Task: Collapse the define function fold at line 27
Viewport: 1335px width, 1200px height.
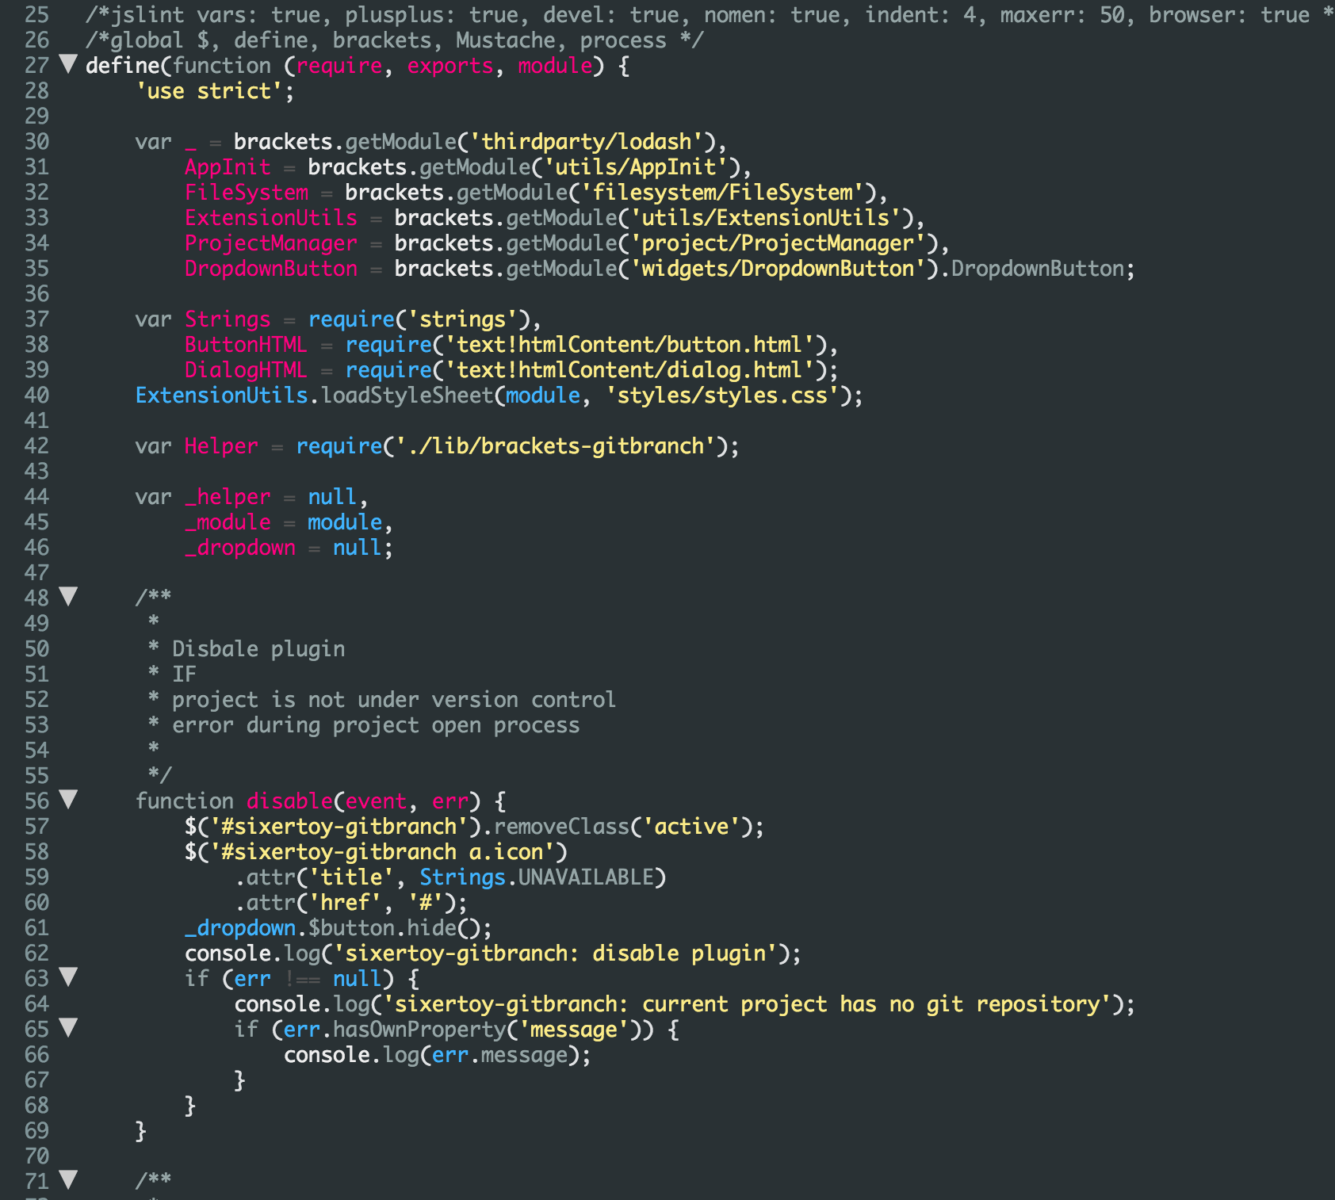Action: (x=68, y=65)
